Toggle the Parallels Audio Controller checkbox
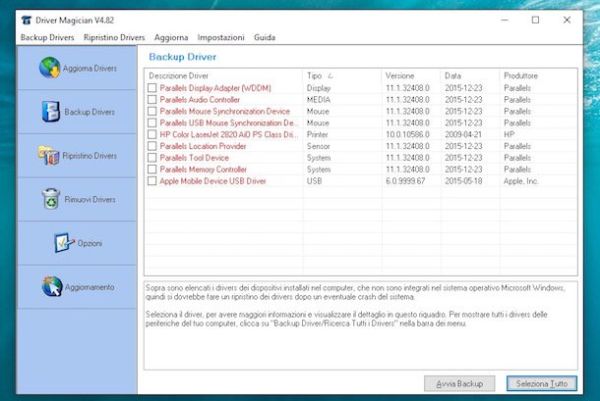The image size is (600, 401). coord(153,100)
